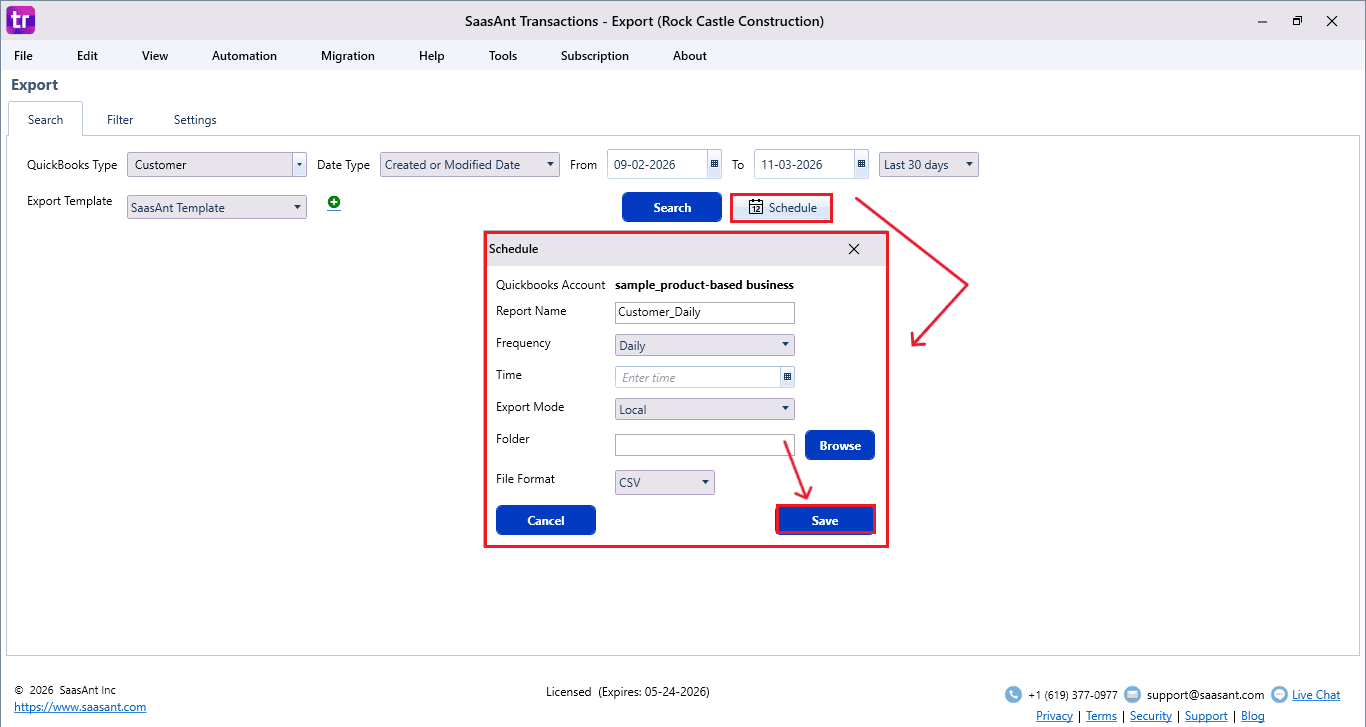
Task: Click the 'support@saasant.com' email text
Action: (x=1206, y=695)
